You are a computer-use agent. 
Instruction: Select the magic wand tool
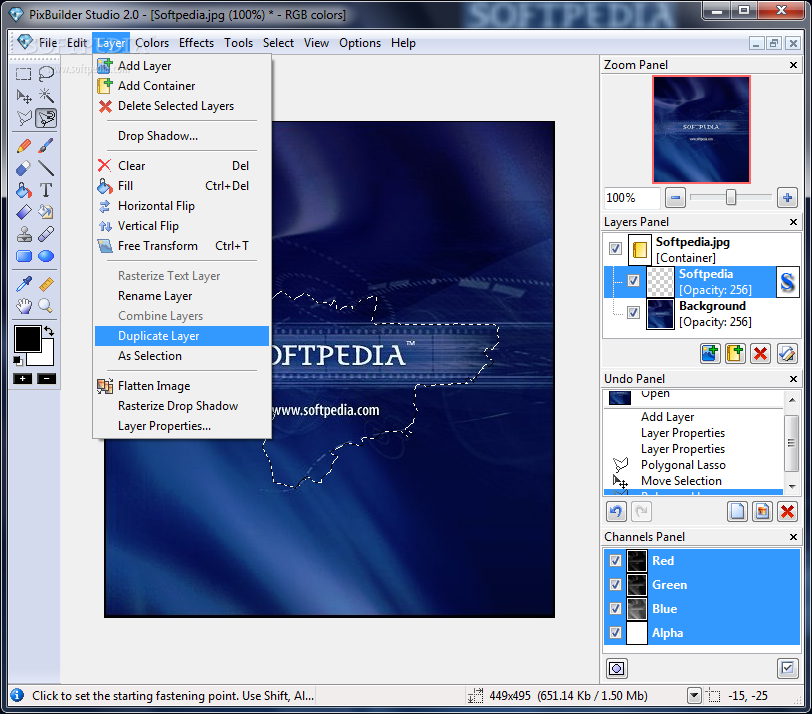coord(46,96)
